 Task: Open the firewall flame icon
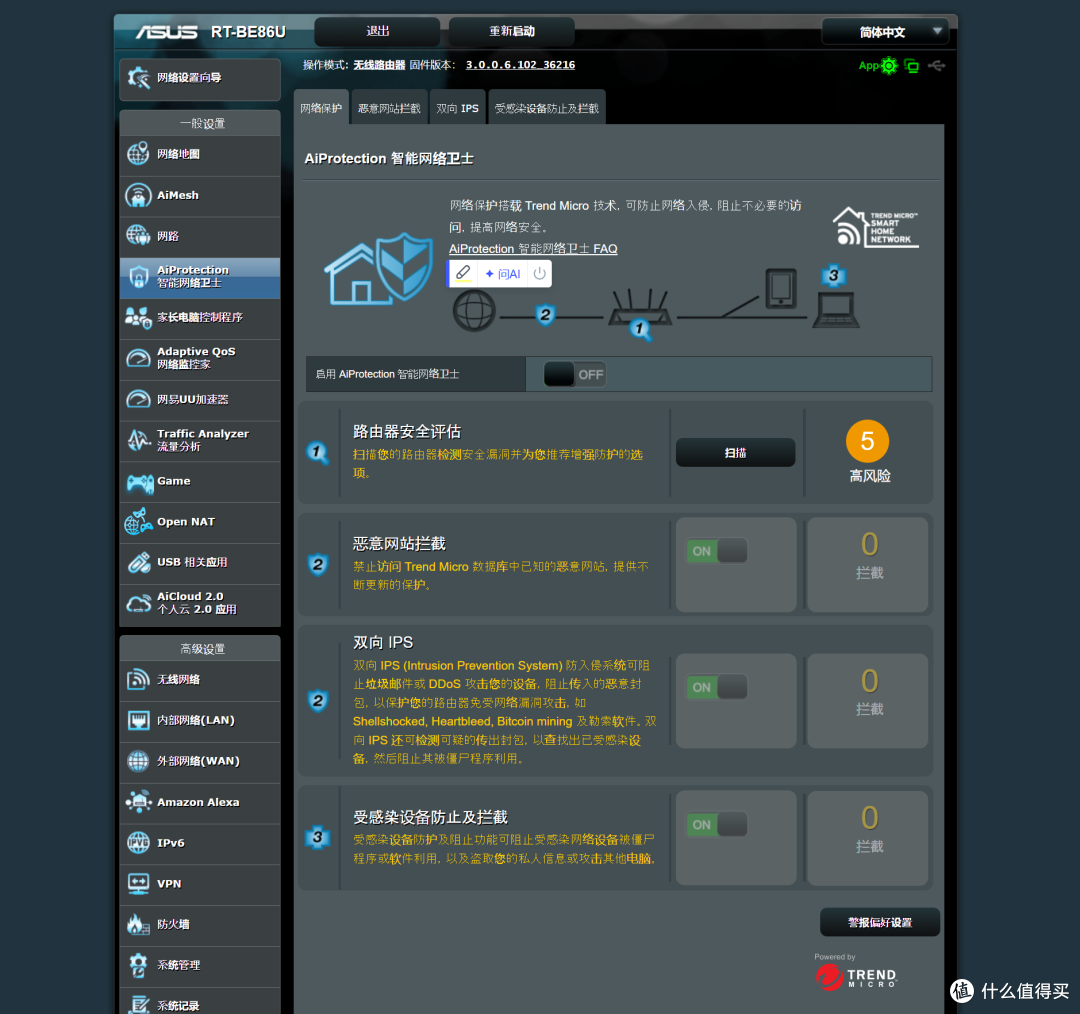(x=138, y=924)
